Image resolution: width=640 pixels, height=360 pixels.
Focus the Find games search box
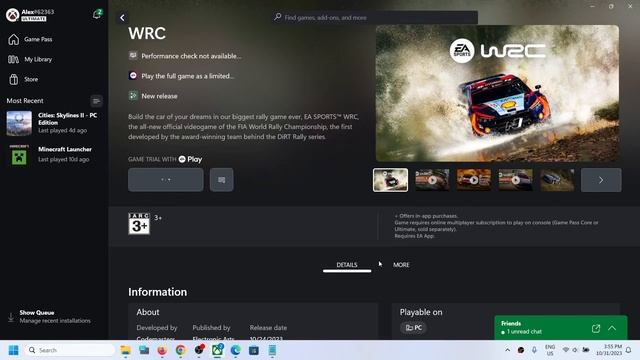click(375, 18)
